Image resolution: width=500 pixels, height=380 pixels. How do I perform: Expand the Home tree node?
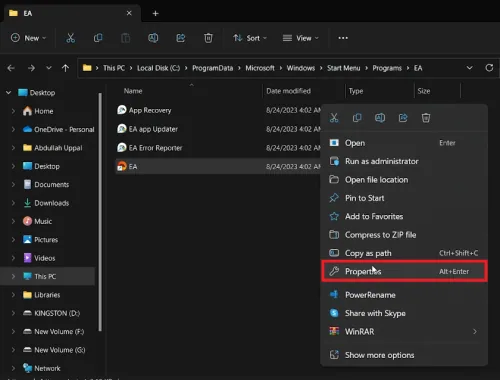click(x=13, y=111)
